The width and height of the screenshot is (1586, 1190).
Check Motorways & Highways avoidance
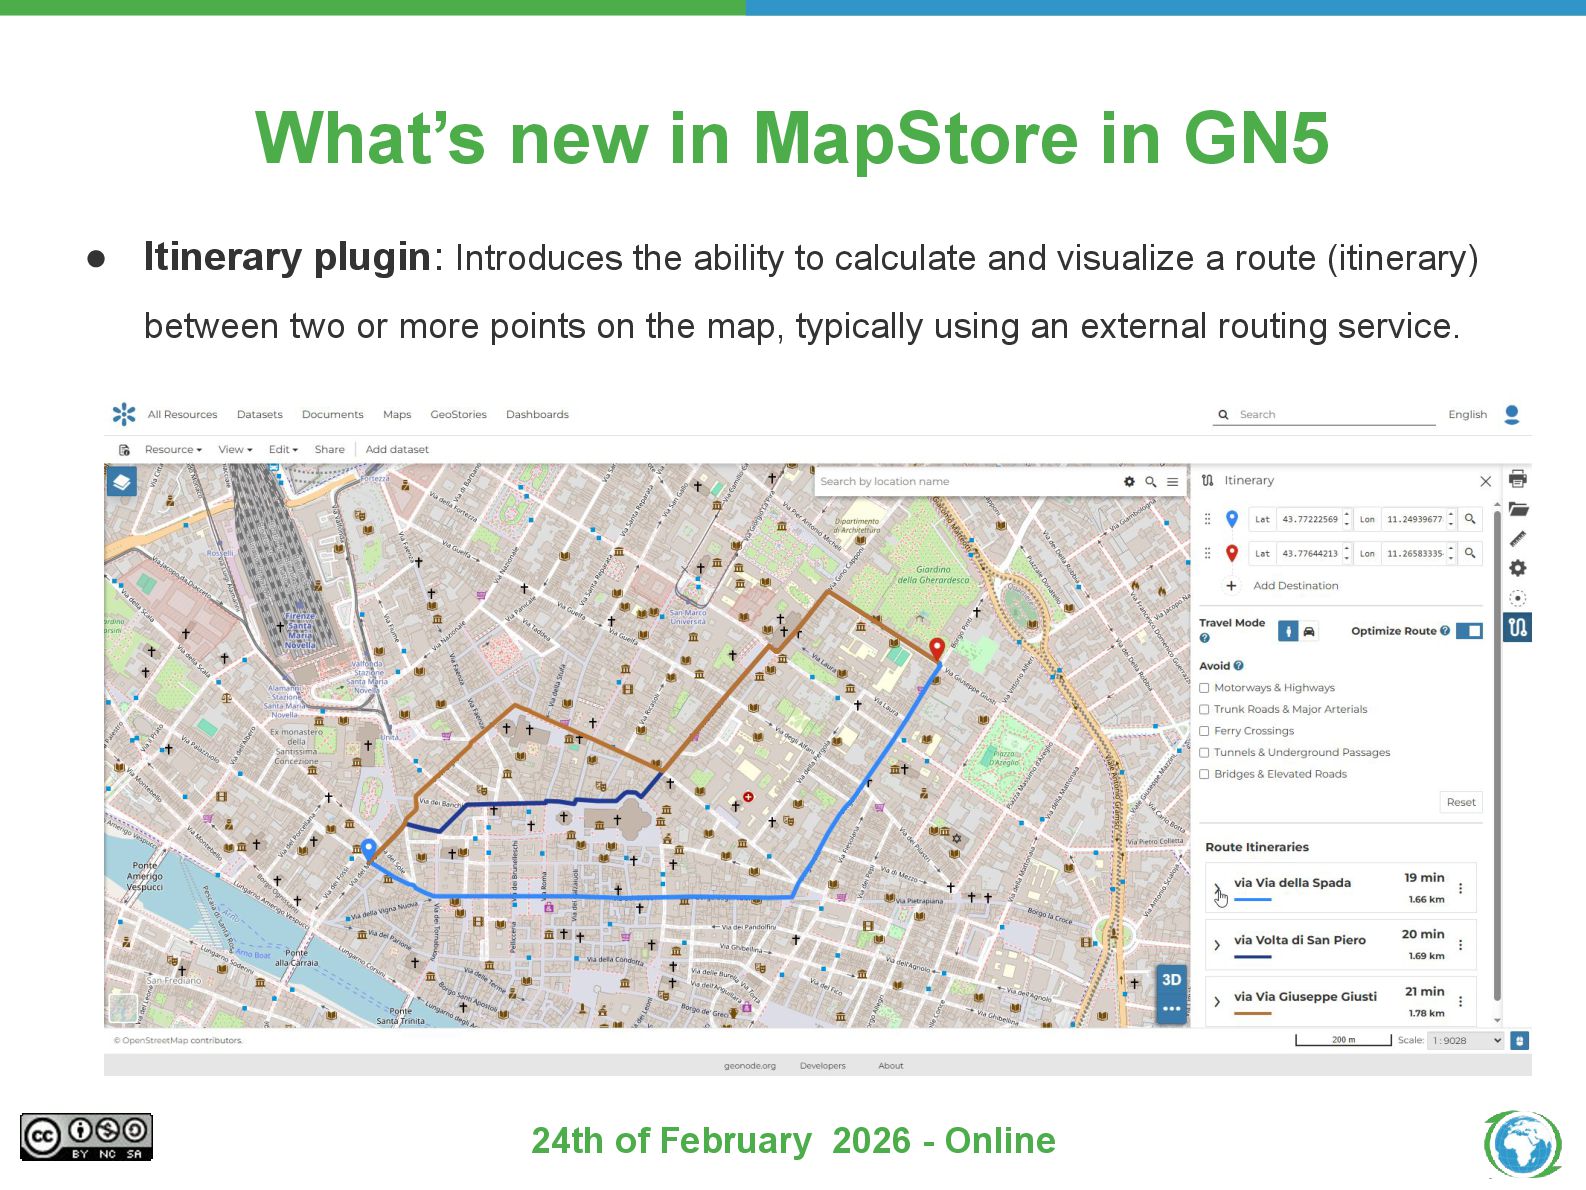click(x=1205, y=688)
